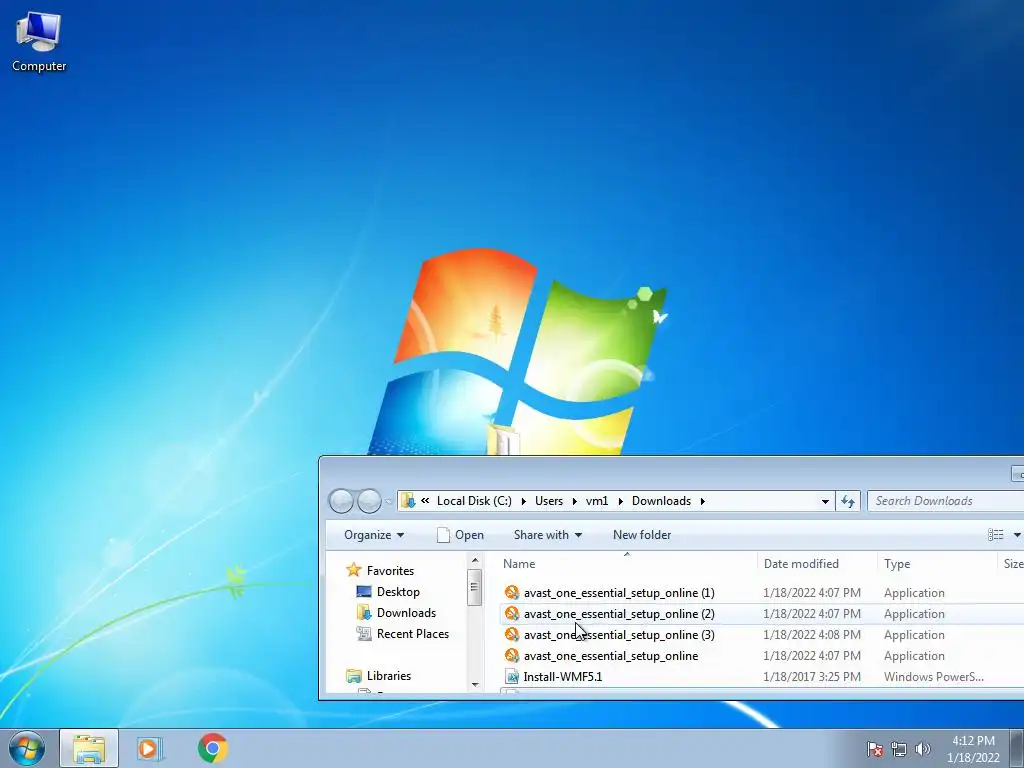Open the view options dropdown arrow

point(1017,535)
